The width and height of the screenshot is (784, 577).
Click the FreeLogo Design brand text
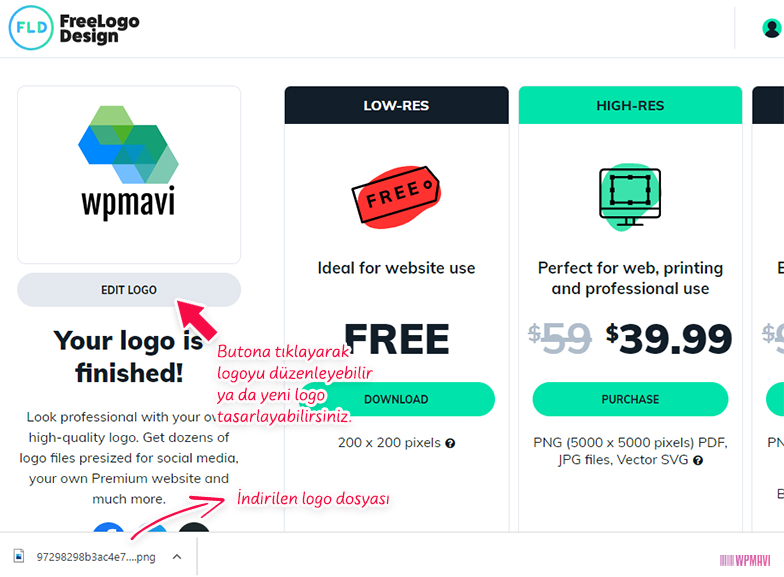pyautogui.click(x=99, y=28)
